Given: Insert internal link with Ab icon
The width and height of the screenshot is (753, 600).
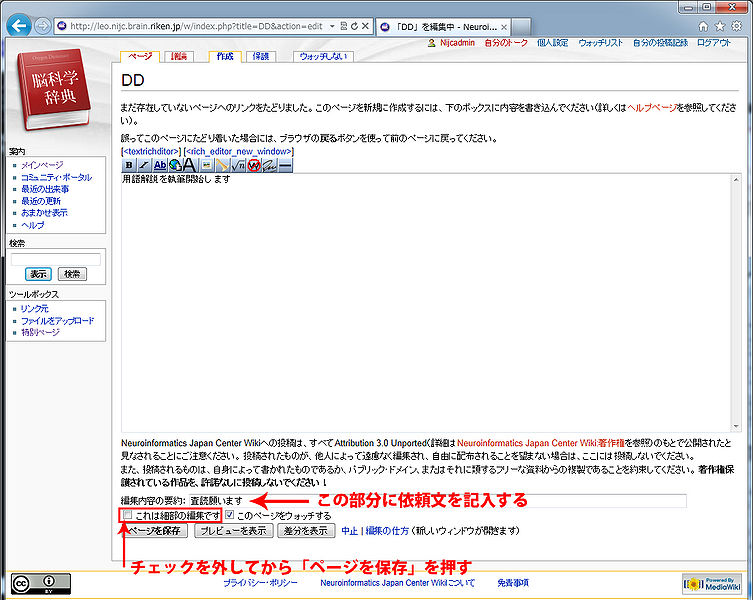Looking at the screenshot, I should [160, 165].
